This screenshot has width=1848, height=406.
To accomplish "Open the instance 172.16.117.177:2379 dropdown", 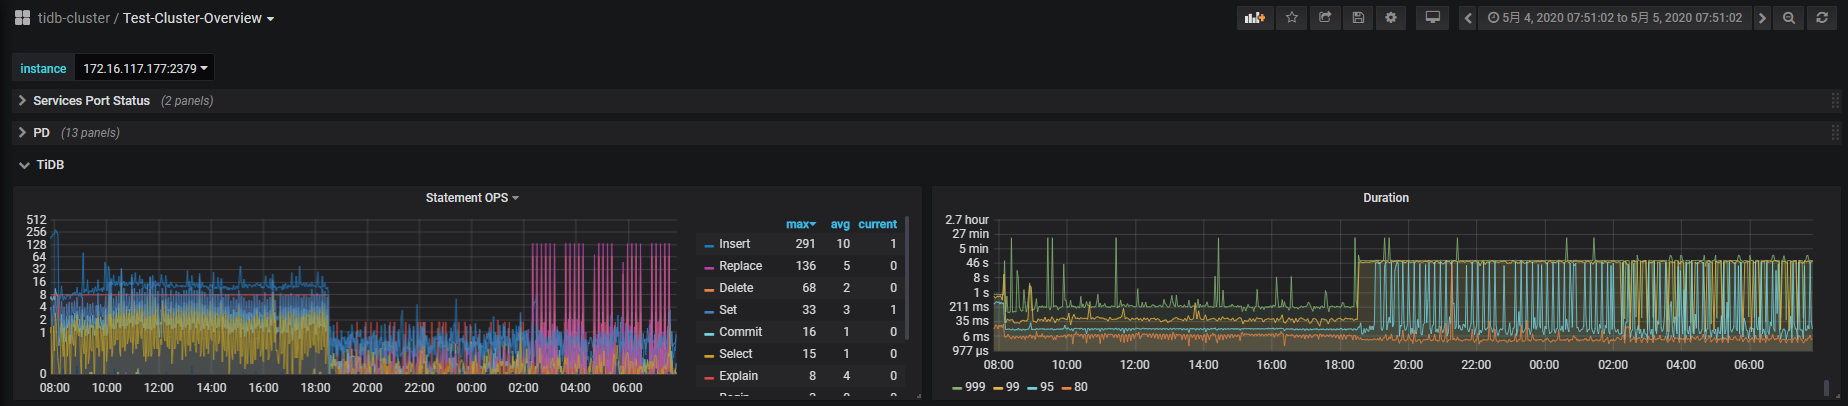I will click(x=145, y=69).
